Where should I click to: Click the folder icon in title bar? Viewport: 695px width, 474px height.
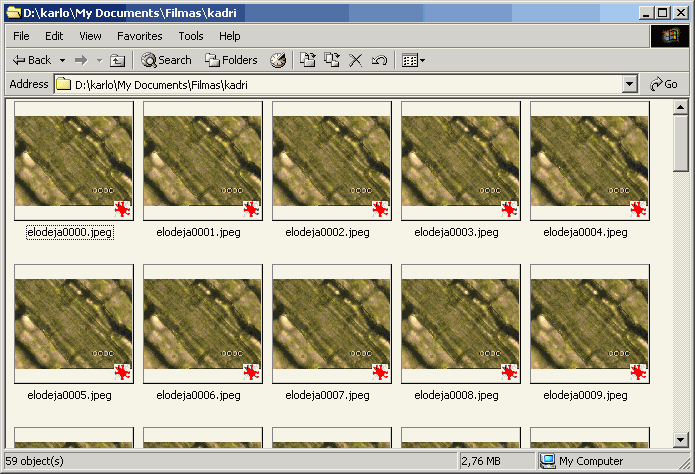point(14,13)
